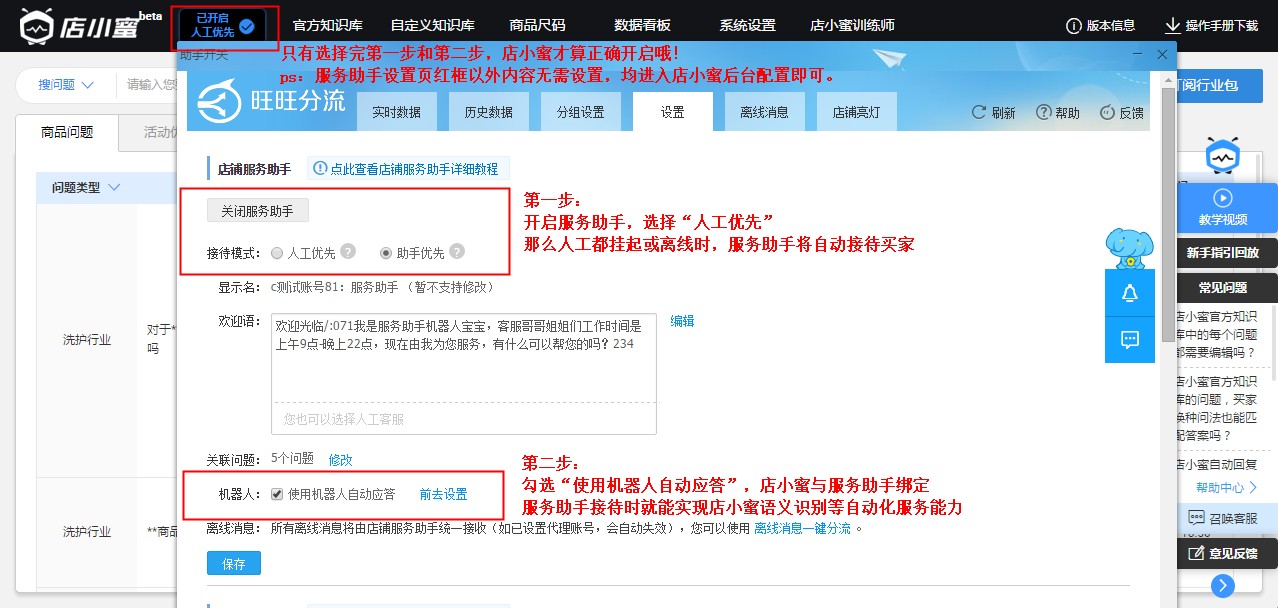Click the 反馈 feedback icon
The width and height of the screenshot is (1278, 608).
tap(1107, 113)
